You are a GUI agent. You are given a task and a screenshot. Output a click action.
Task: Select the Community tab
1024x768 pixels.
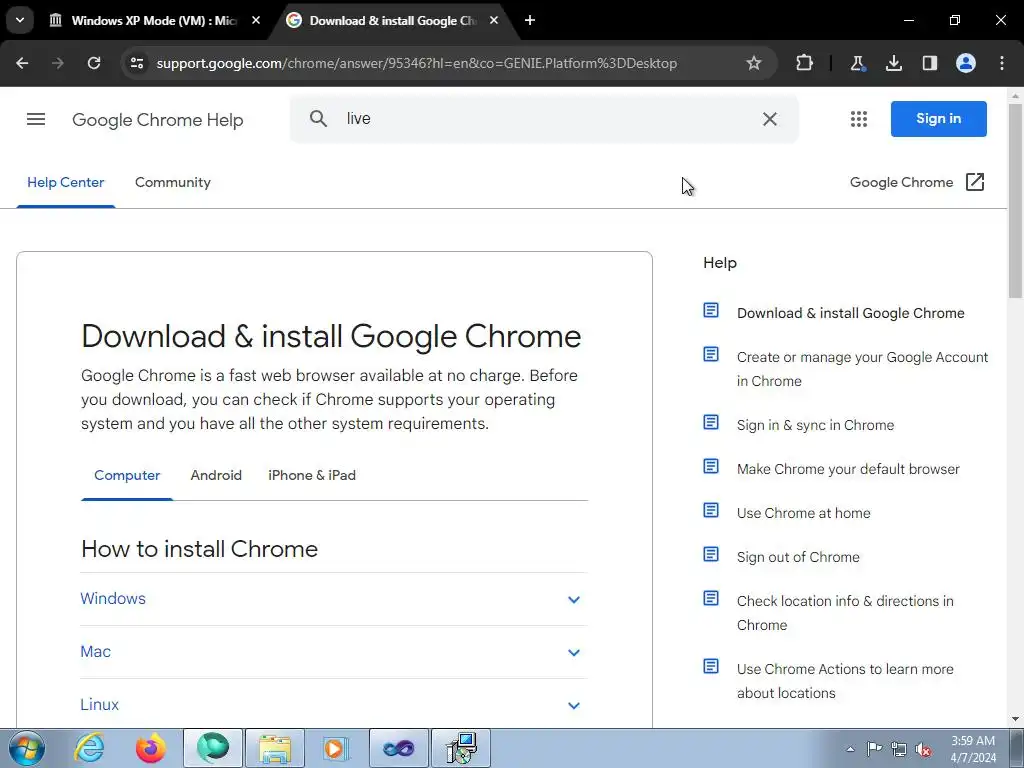[x=172, y=183]
